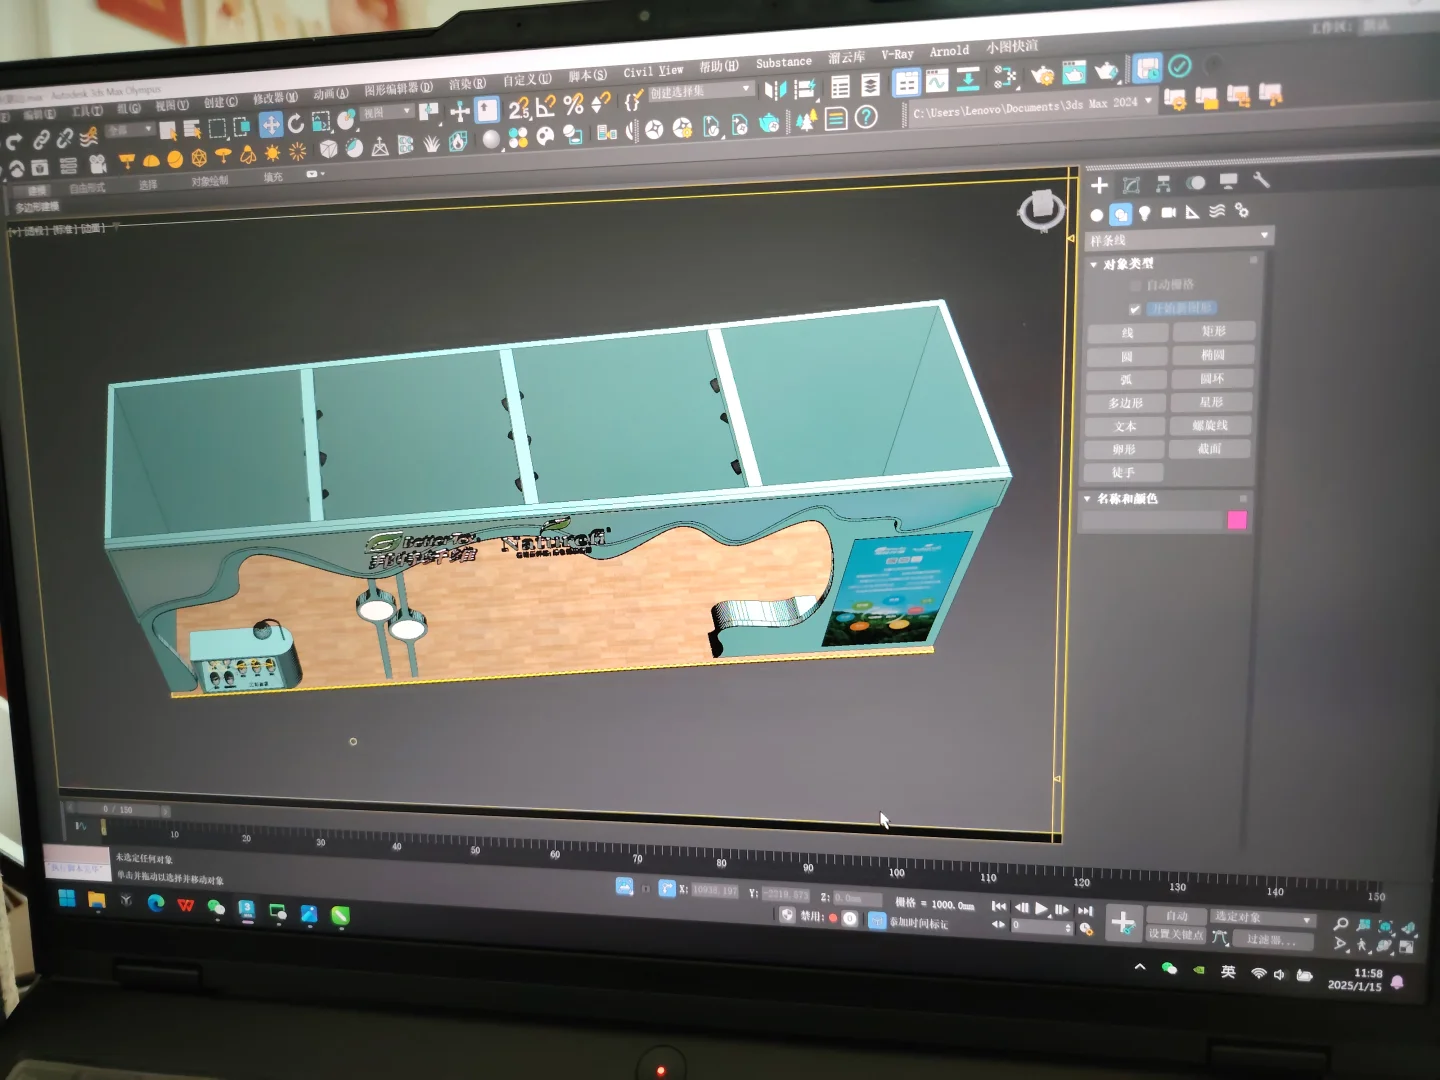Toggle 自动 auto key mode
The width and height of the screenshot is (1440, 1080).
(x=1176, y=915)
